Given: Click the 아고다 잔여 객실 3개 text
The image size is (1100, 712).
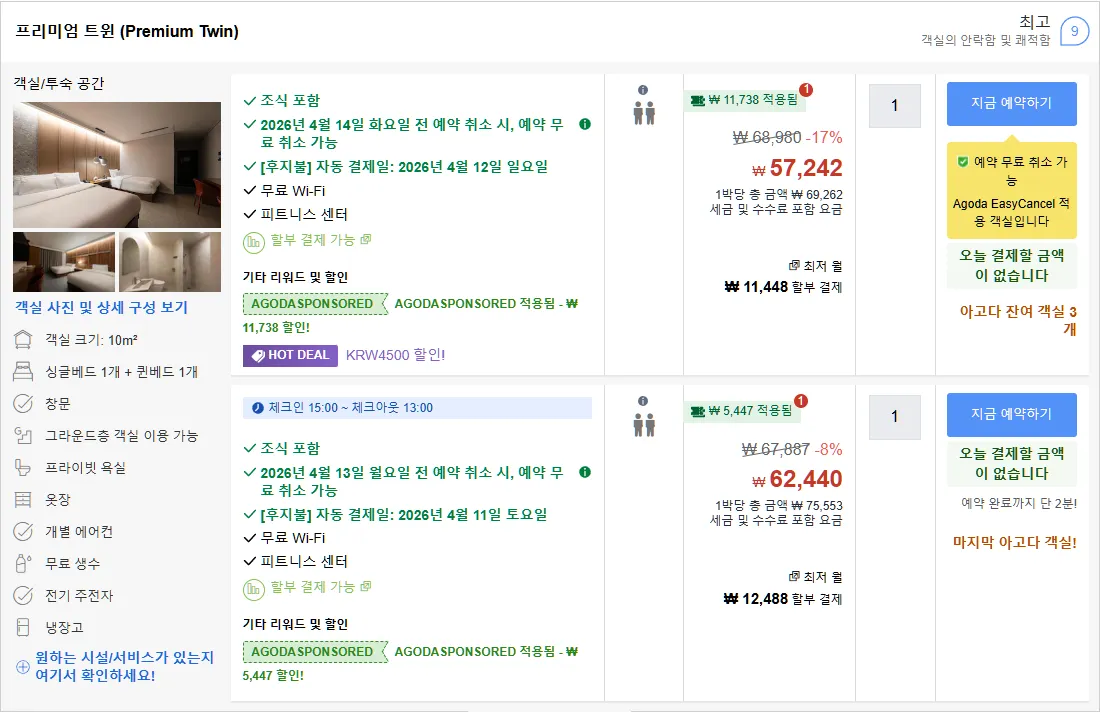Looking at the screenshot, I should 1018,321.
